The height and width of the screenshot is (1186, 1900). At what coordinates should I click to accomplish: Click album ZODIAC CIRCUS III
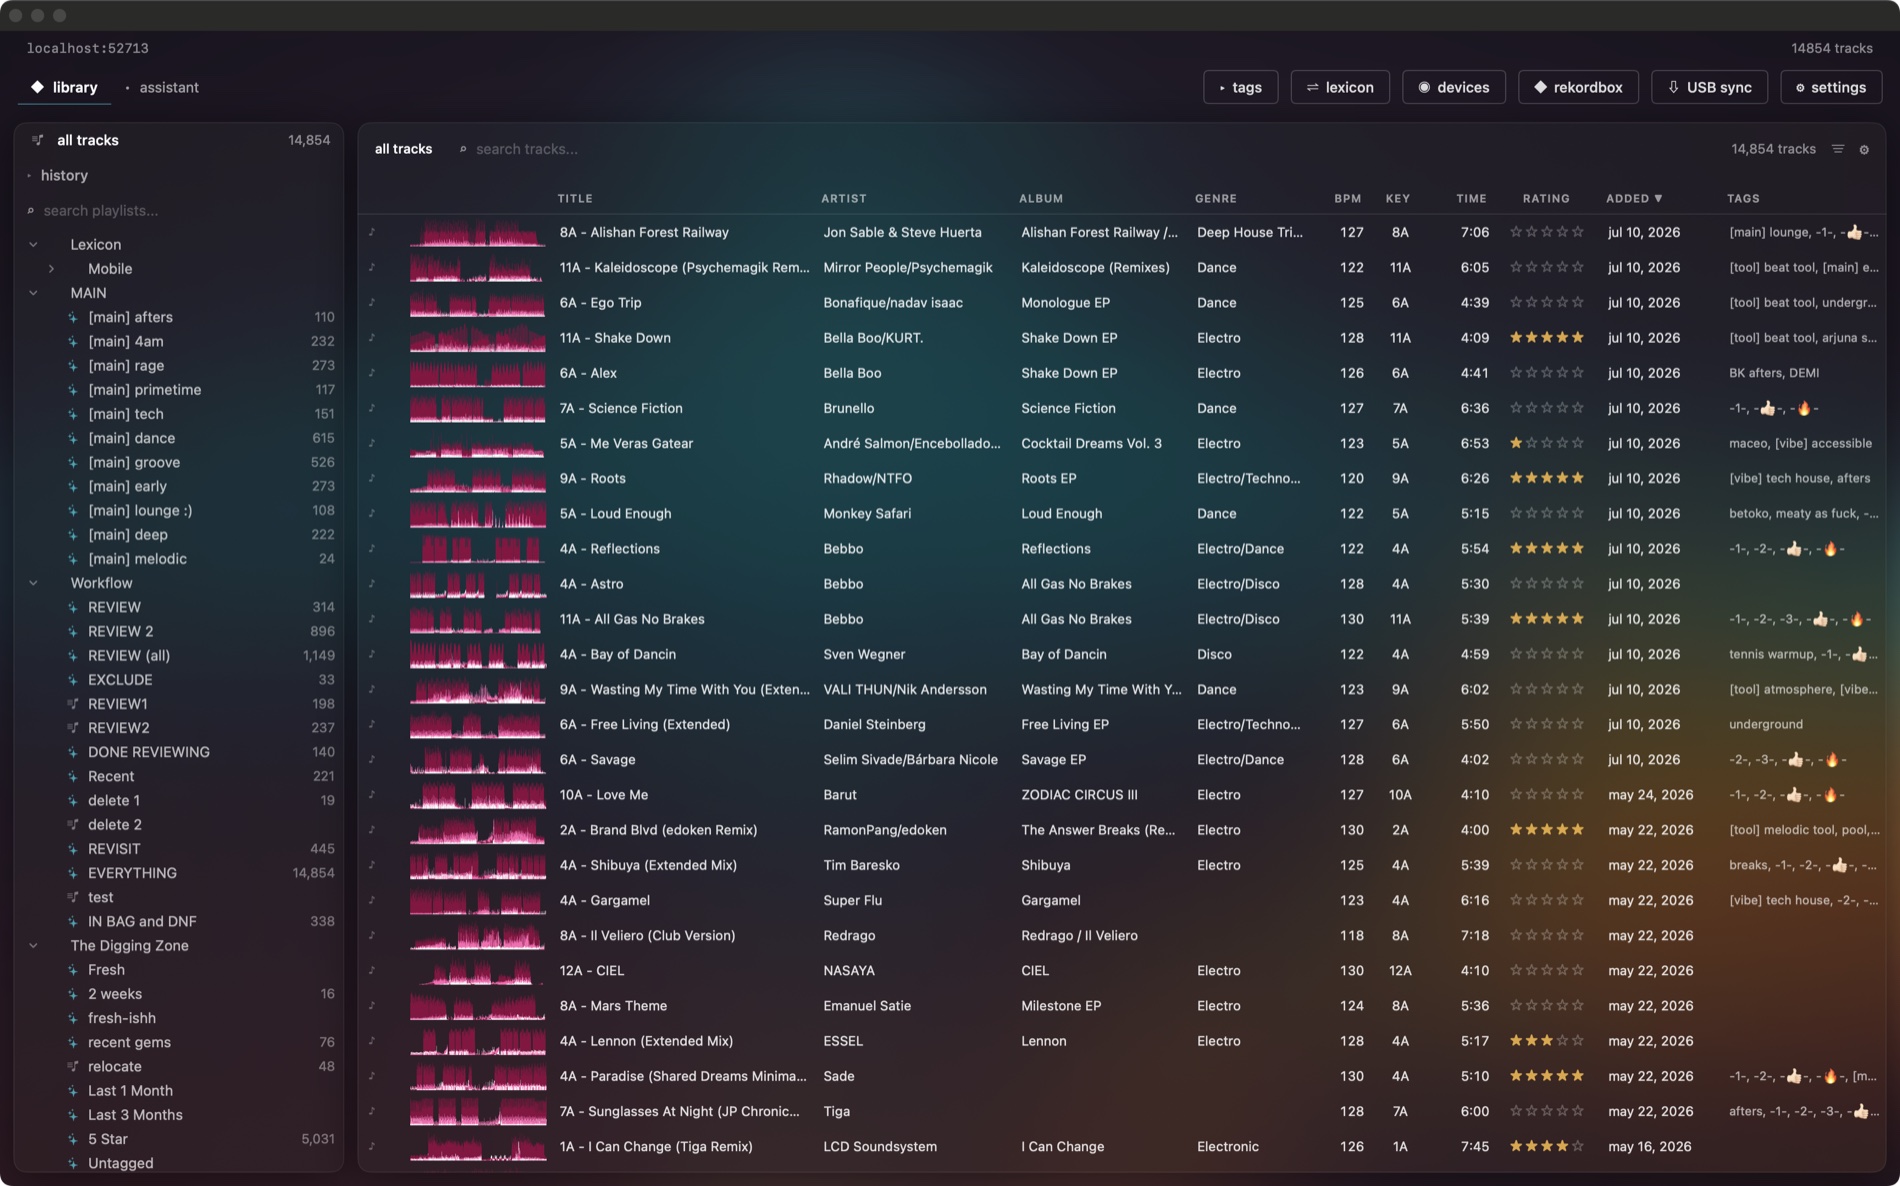[1079, 794]
